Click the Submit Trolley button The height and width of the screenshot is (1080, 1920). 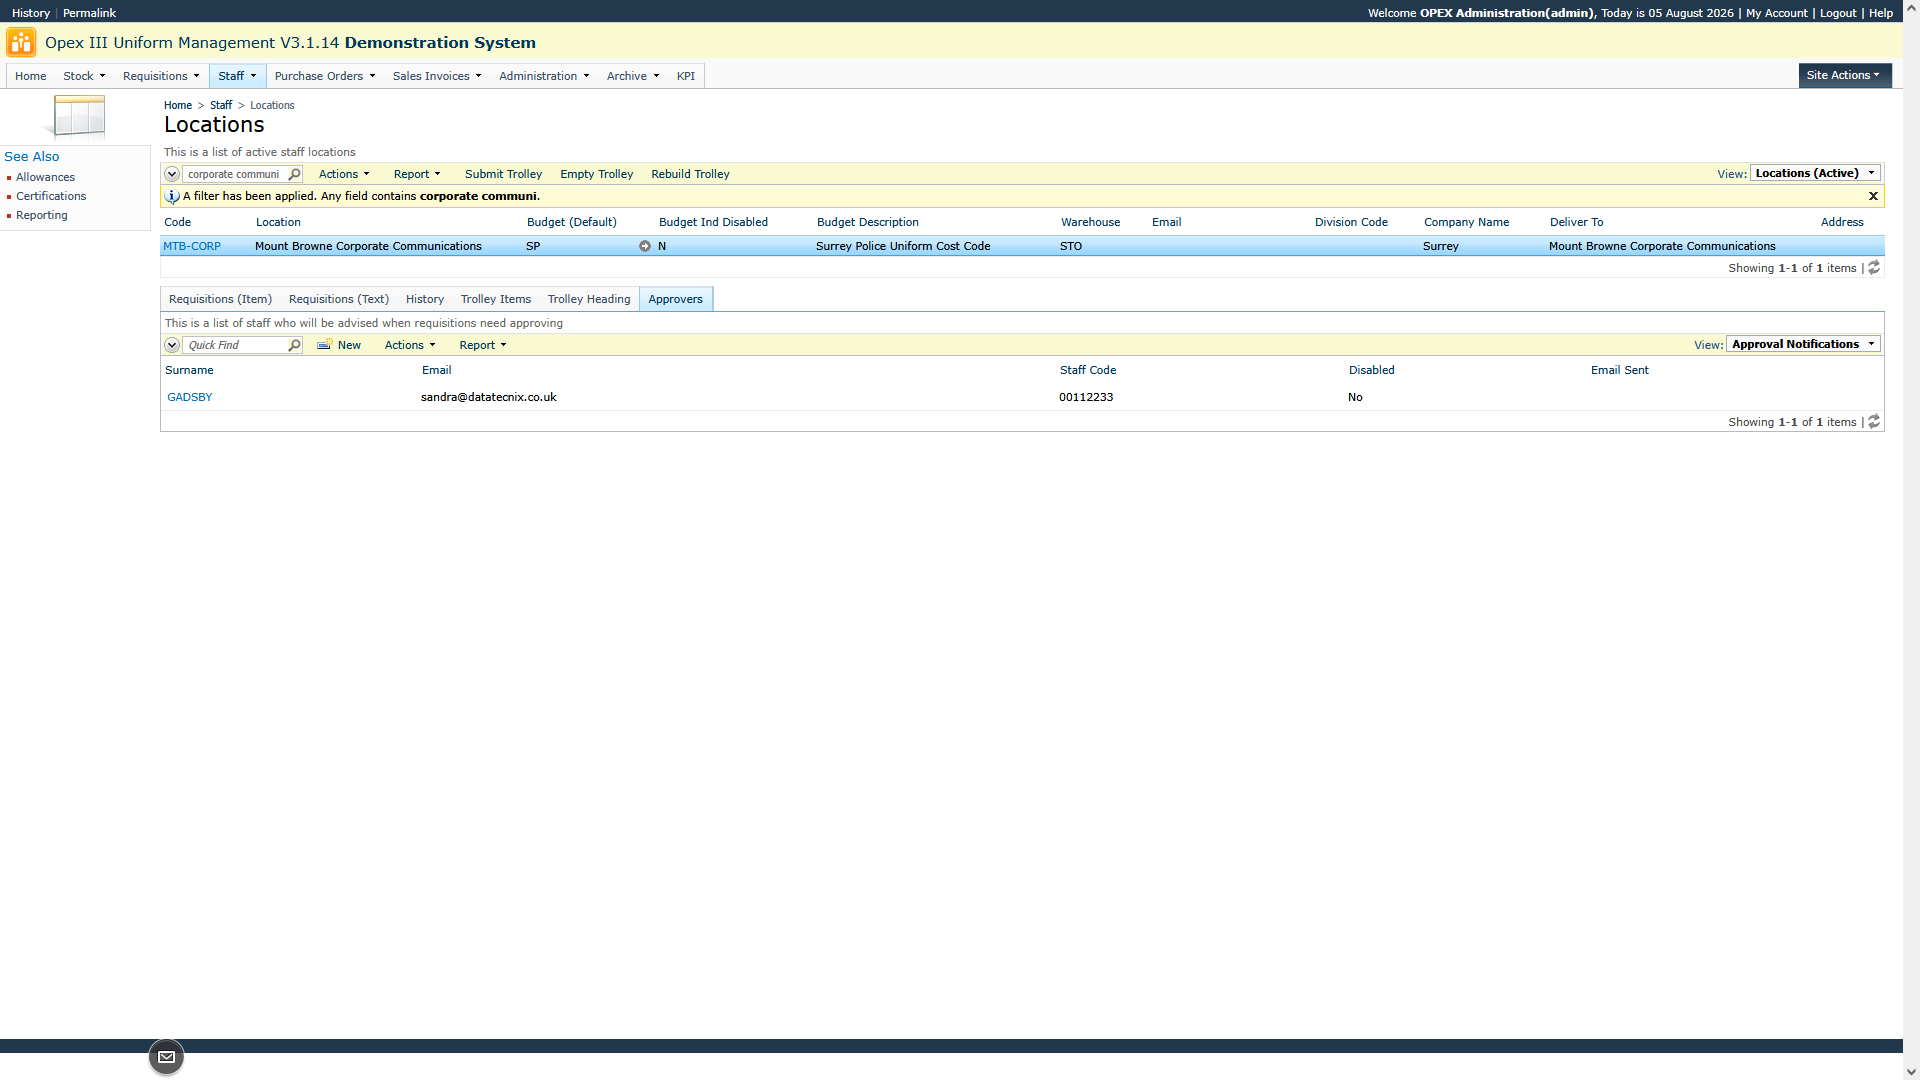(503, 174)
